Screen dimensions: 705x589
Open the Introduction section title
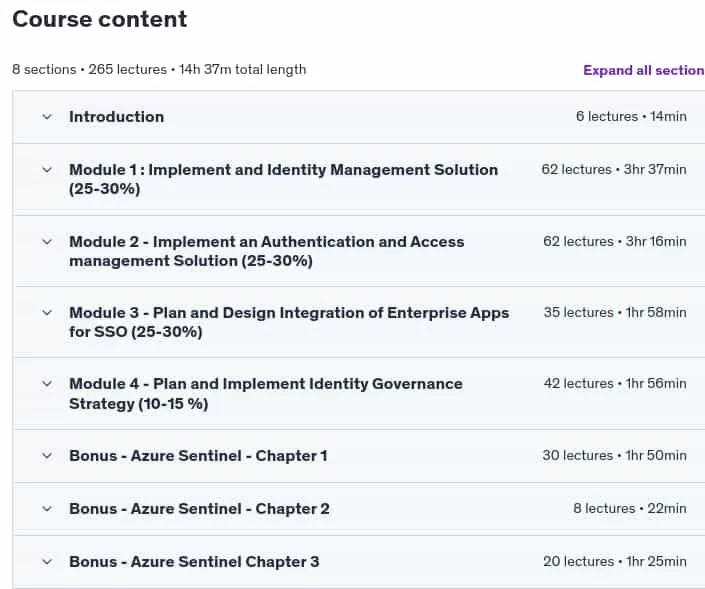(x=116, y=117)
